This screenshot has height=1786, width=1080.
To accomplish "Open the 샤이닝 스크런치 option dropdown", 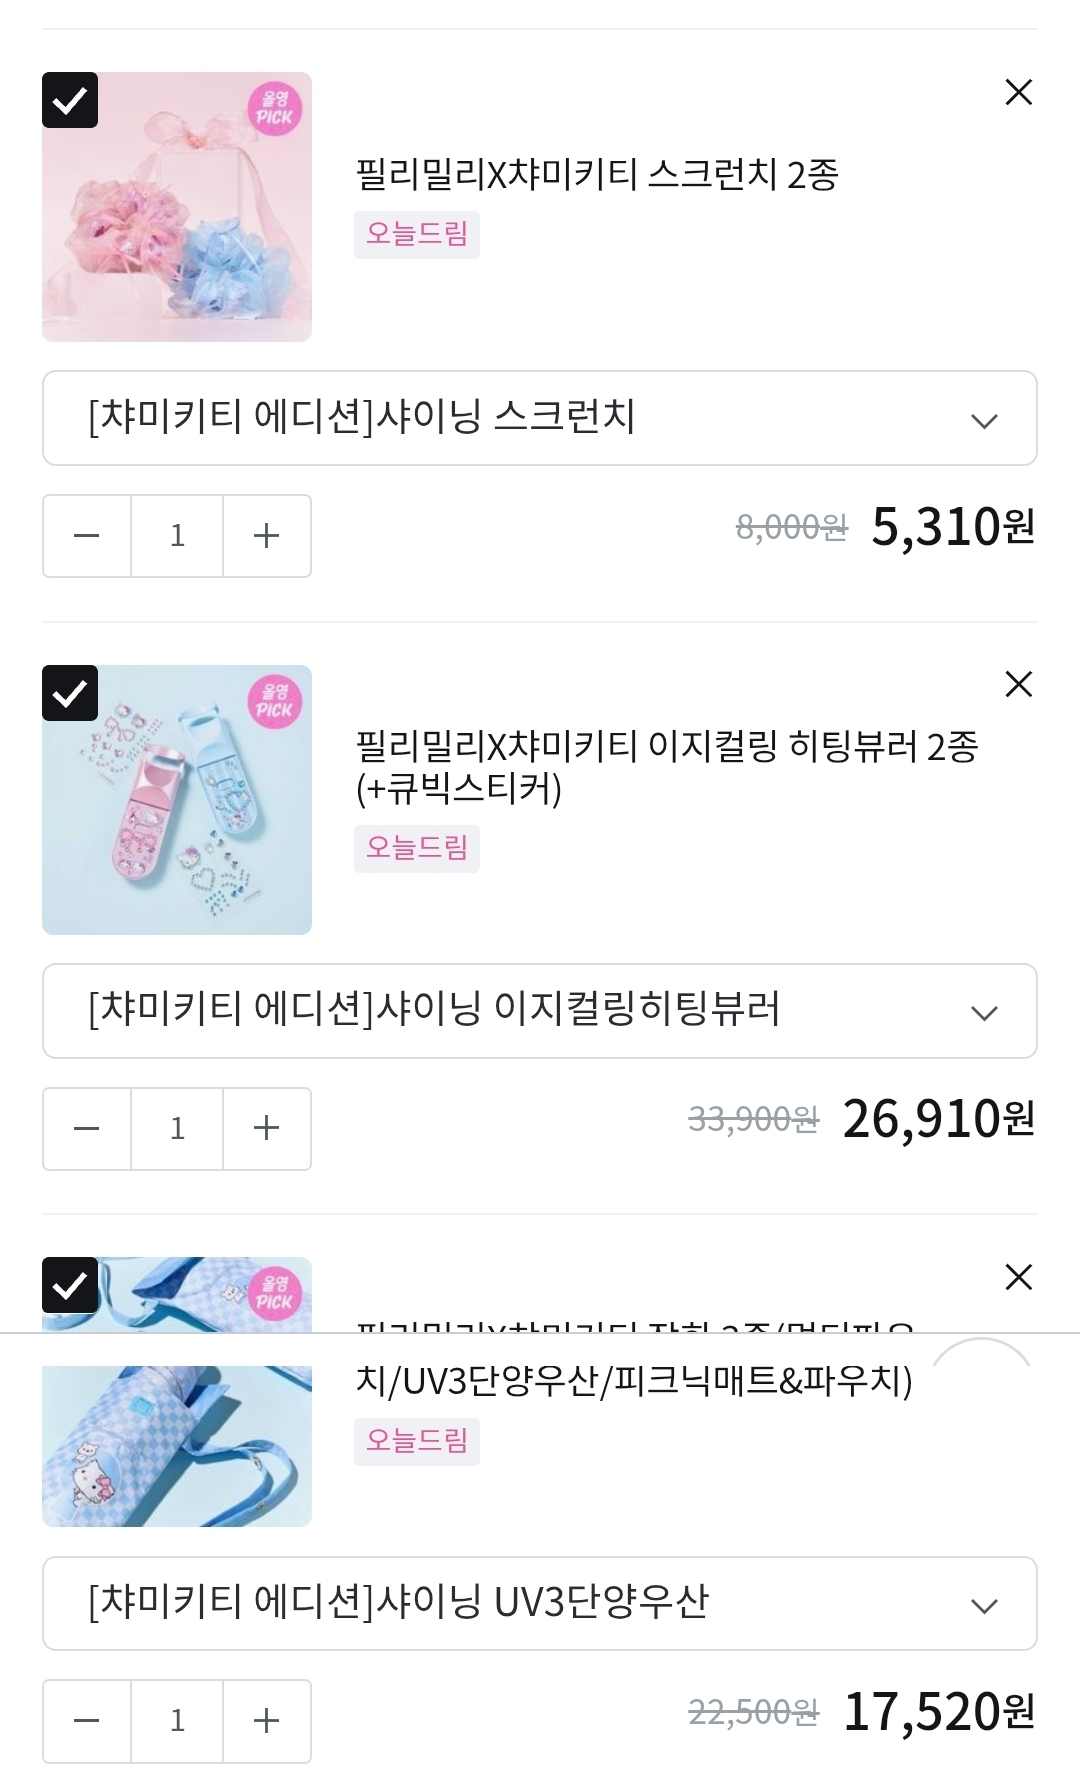I will [539, 418].
